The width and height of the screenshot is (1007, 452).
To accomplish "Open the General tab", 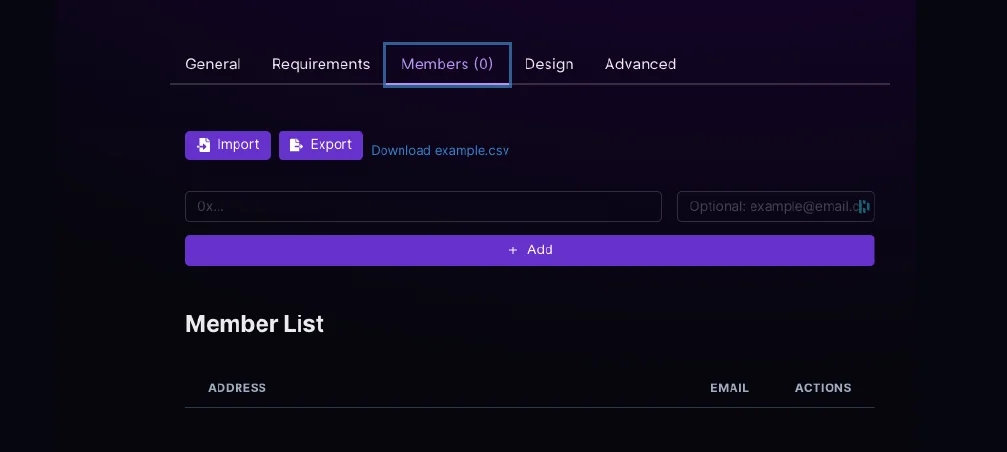I will coord(213,64).
